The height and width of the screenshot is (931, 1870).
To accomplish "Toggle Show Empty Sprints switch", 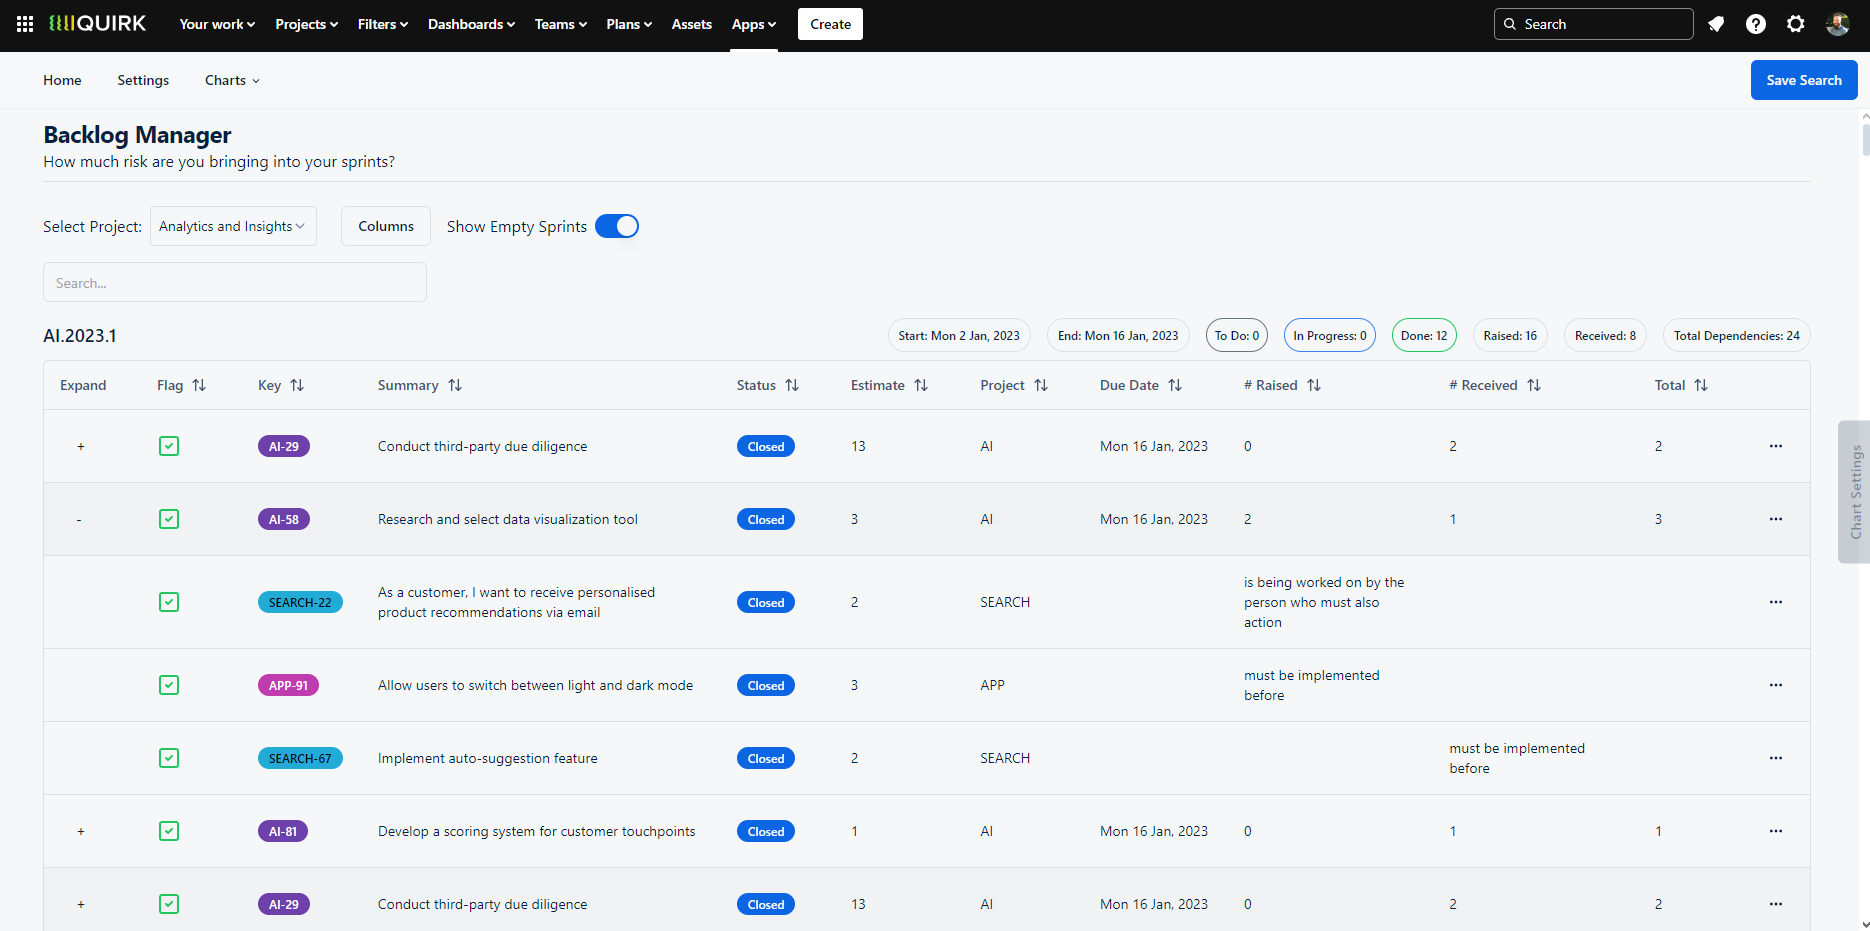I will [x=617, y=226].
